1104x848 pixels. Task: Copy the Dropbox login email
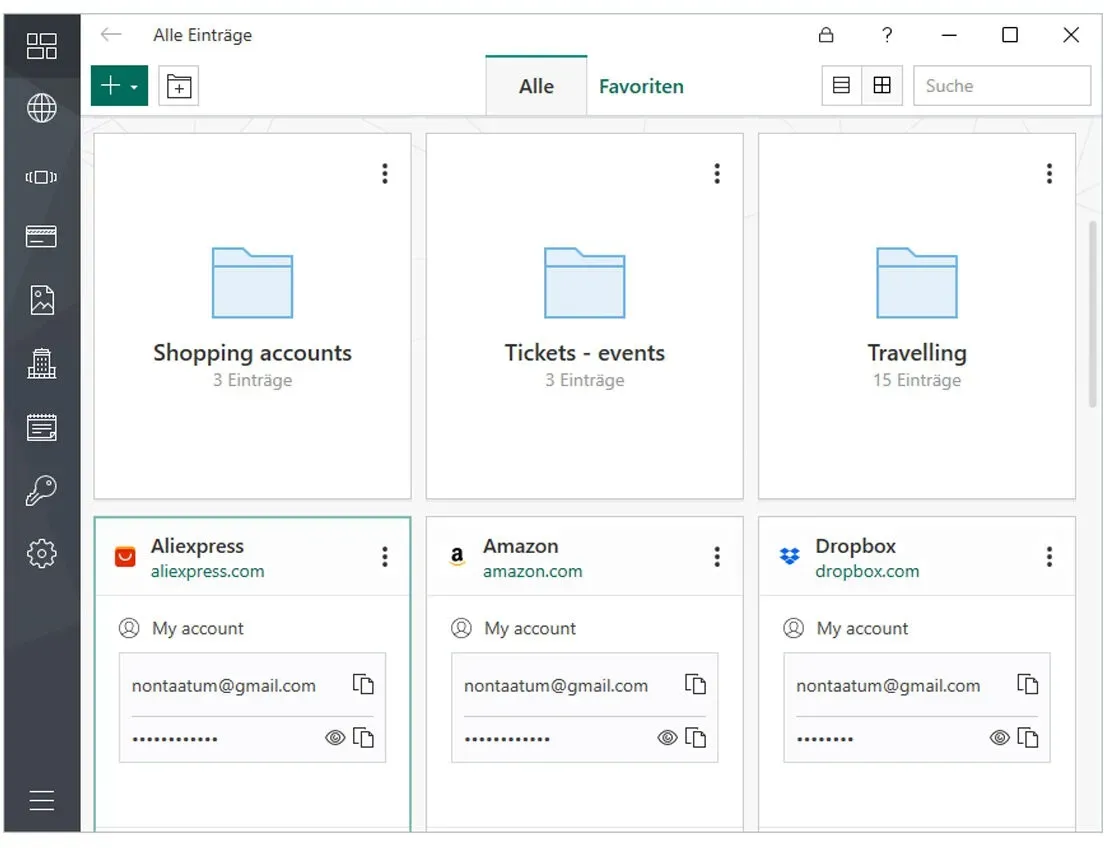1028,684
